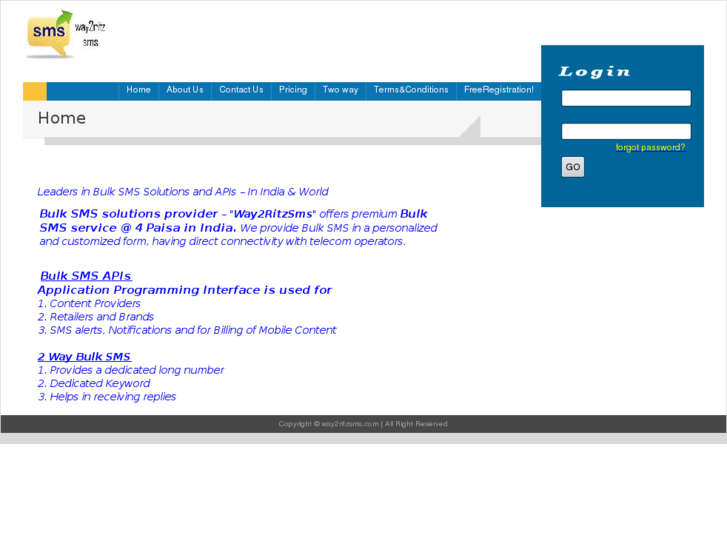
Task: Click the "Home" page heading text
Action: (62, 118)
